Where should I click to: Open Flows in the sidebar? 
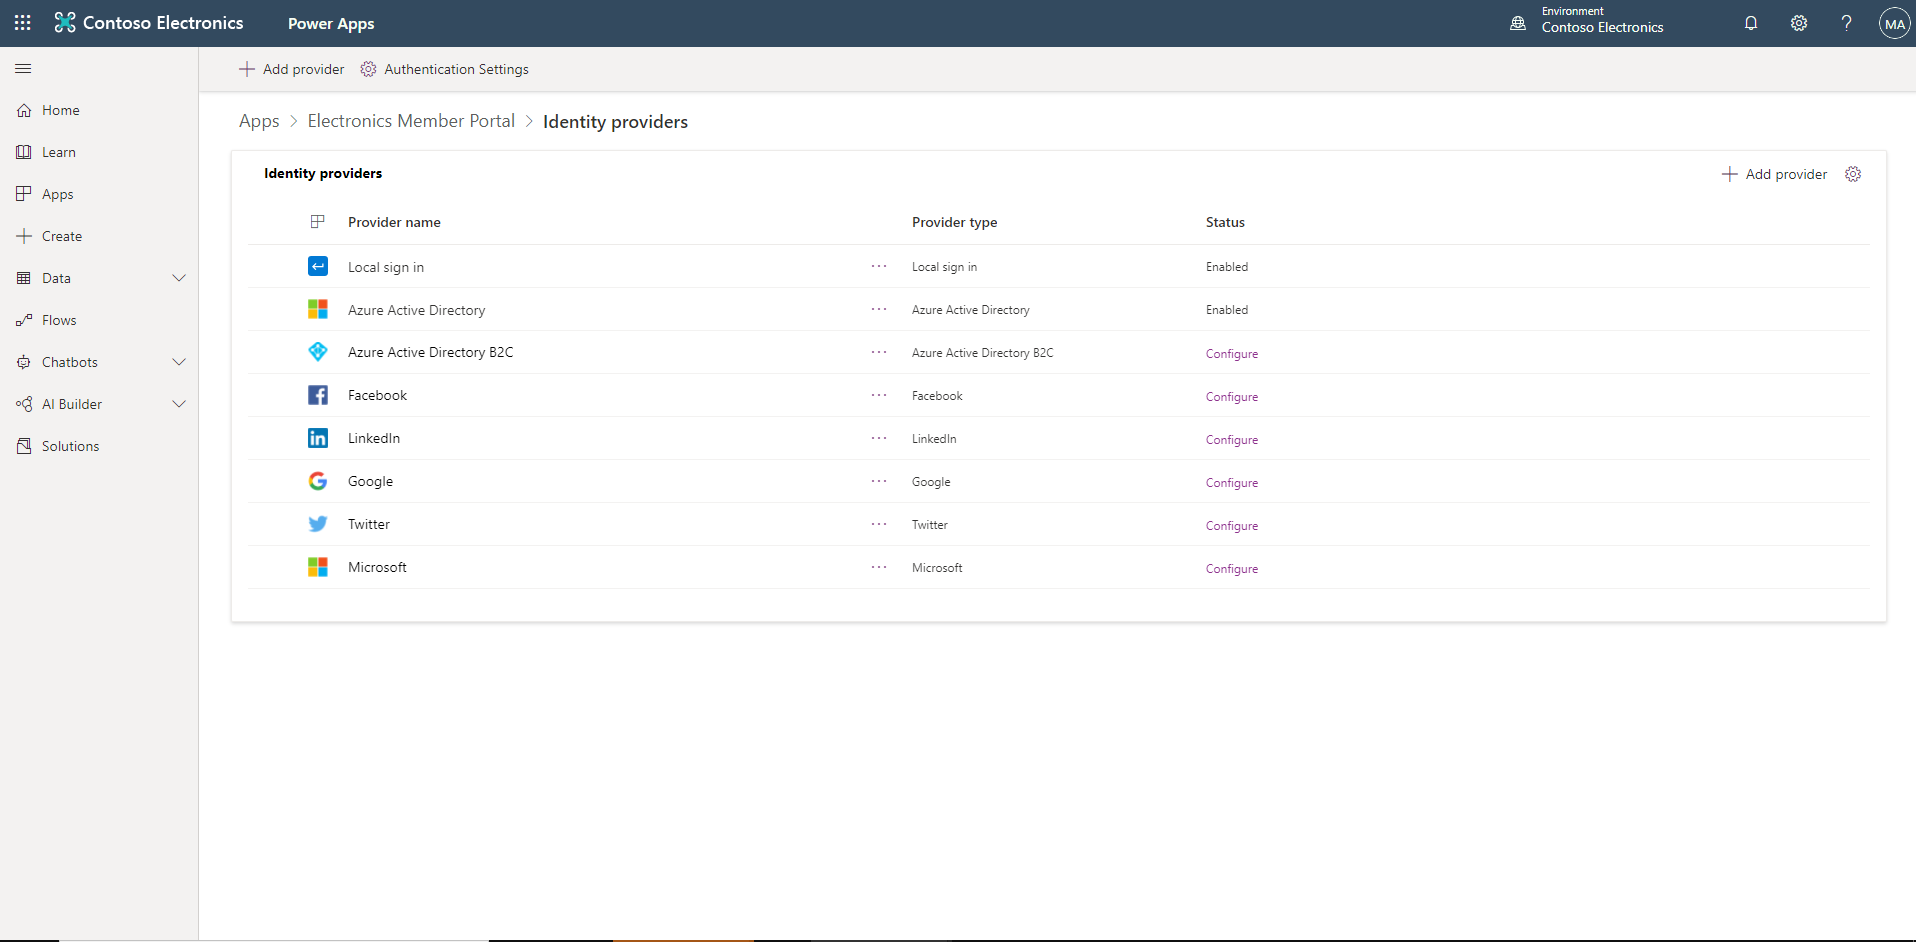(59, 320)
